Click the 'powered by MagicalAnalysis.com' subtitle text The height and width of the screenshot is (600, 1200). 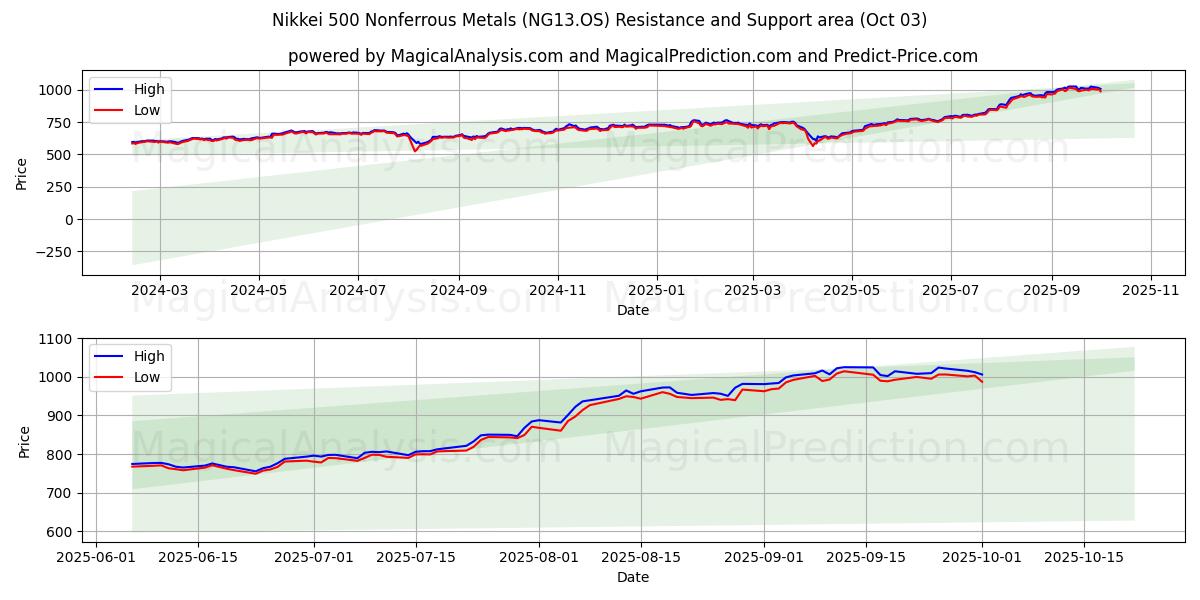coord(632,56)
